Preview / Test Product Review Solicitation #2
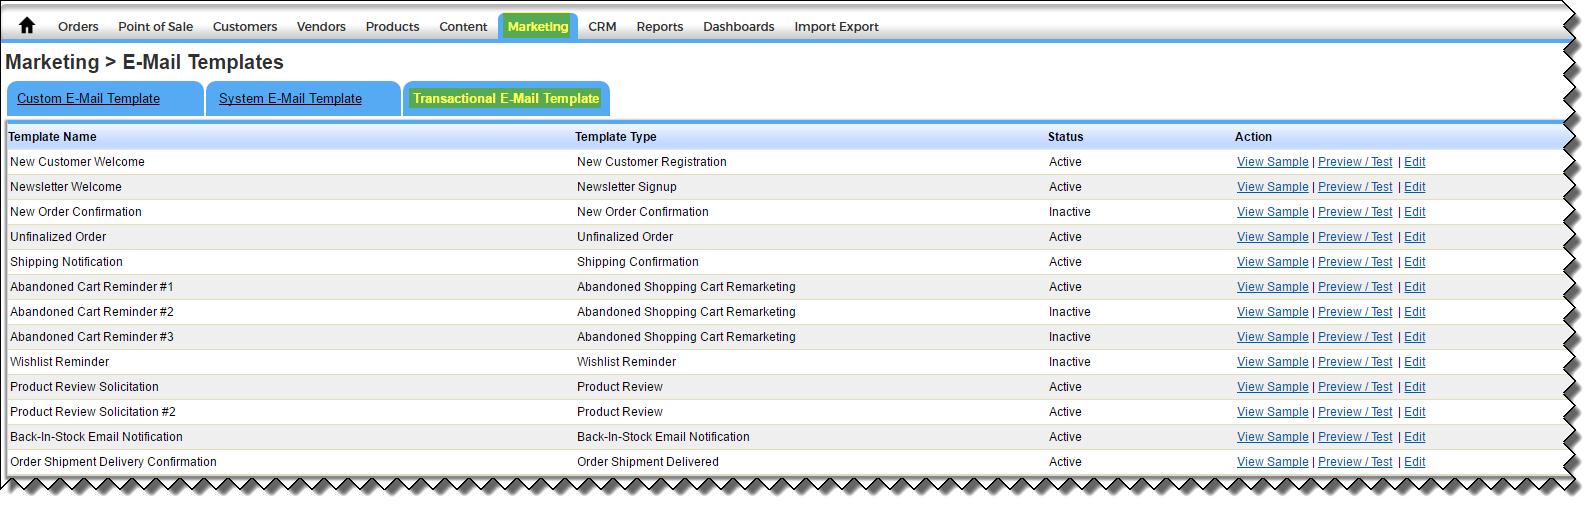The image size is (1591, 506). [1355, 412]
